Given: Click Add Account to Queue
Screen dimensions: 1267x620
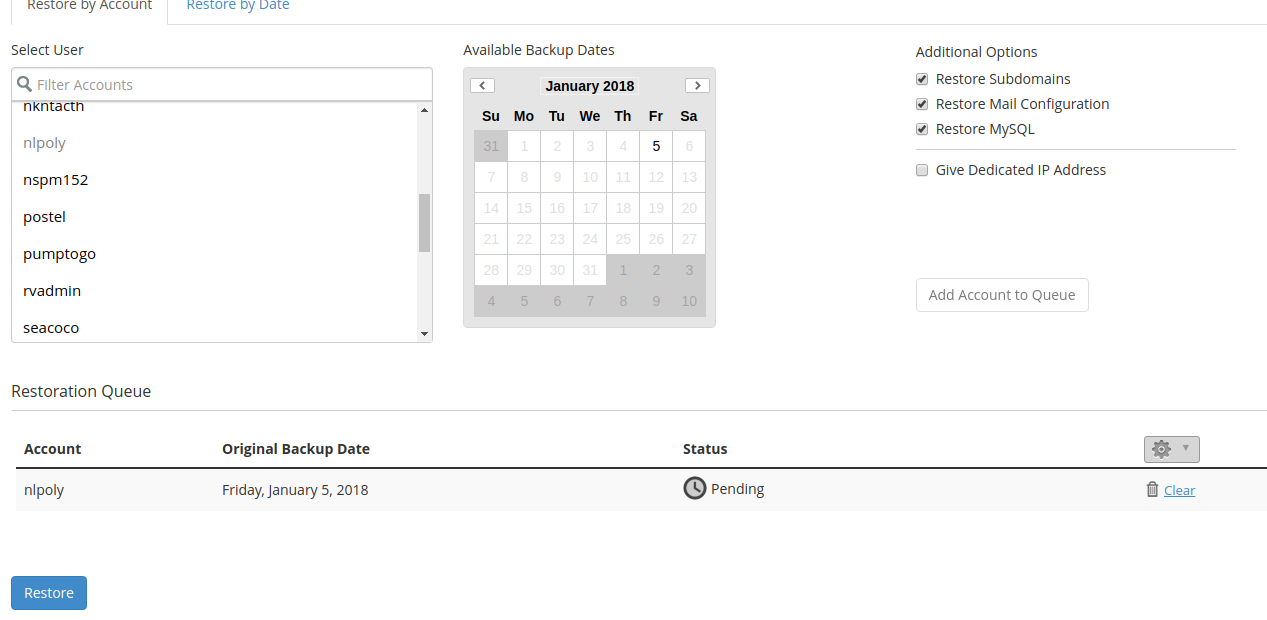Looking at the screenshot, I should (x=1001, y=294).
